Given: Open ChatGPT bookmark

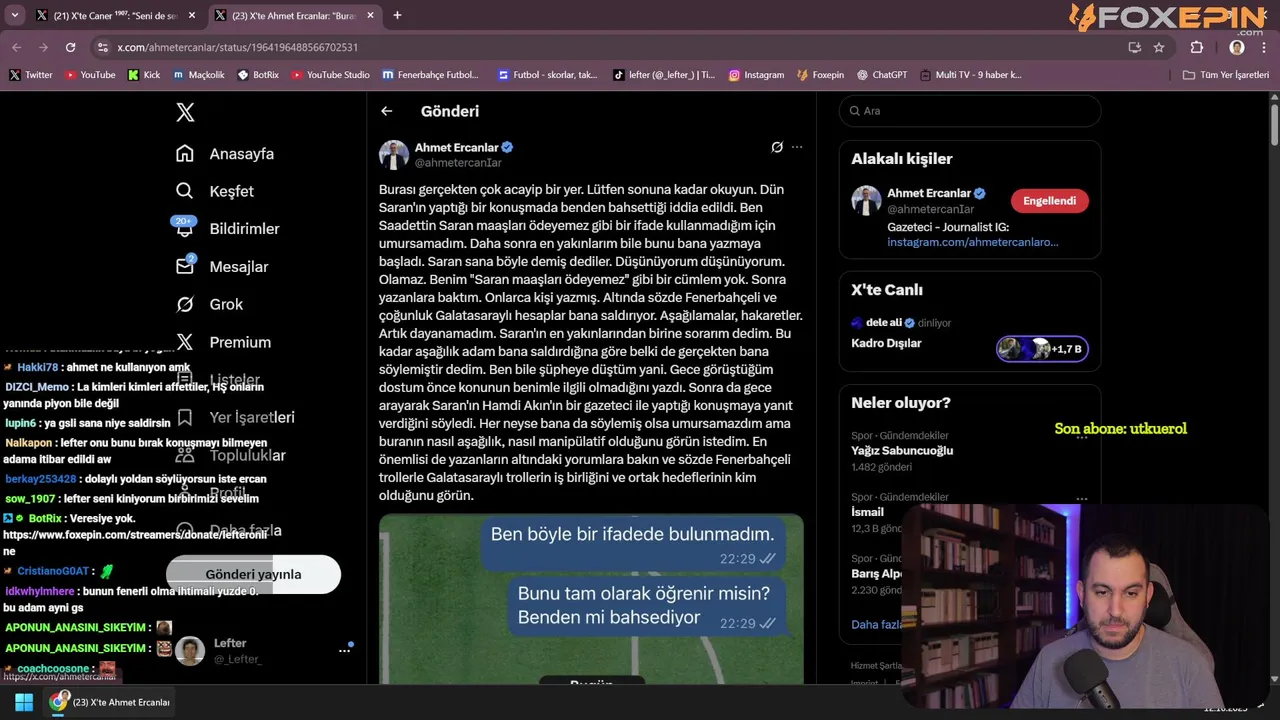Looking at the screenshot, I should [882, 75].
